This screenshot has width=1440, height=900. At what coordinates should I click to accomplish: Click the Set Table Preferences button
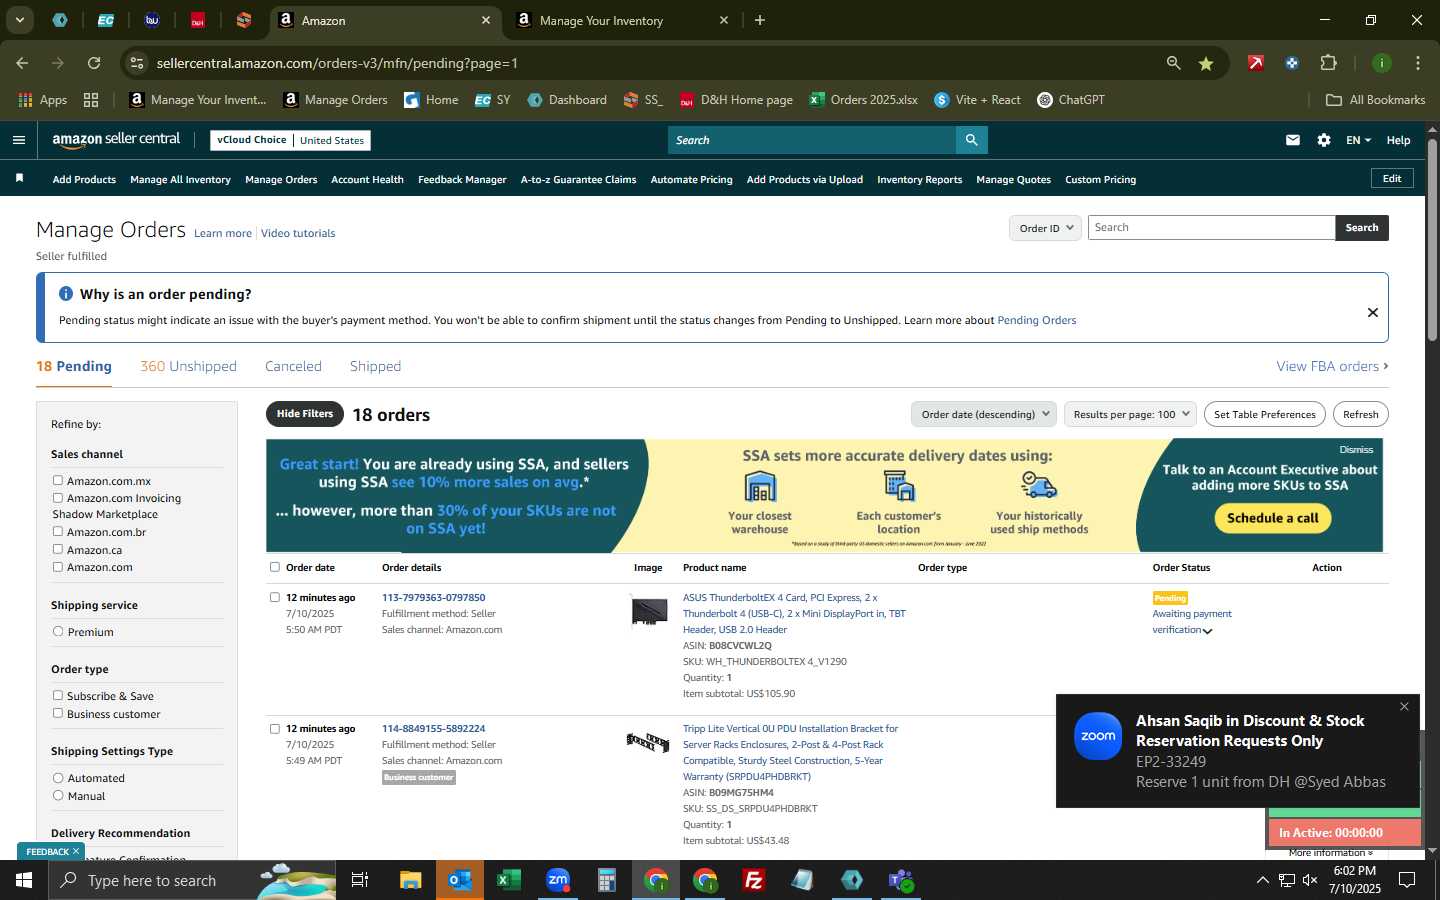pos(1264,414)
